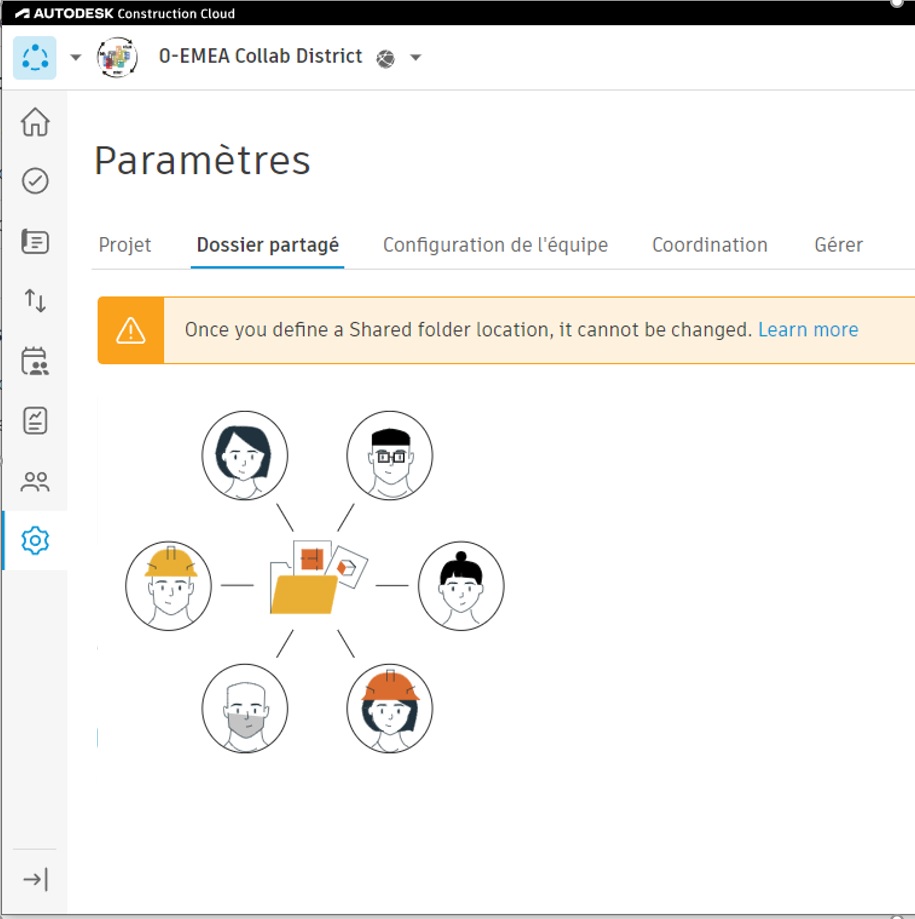This screenshot has height=919, width=915.
Task: Open the product switcher dropdown arrow
Action: tap(76, 58)
